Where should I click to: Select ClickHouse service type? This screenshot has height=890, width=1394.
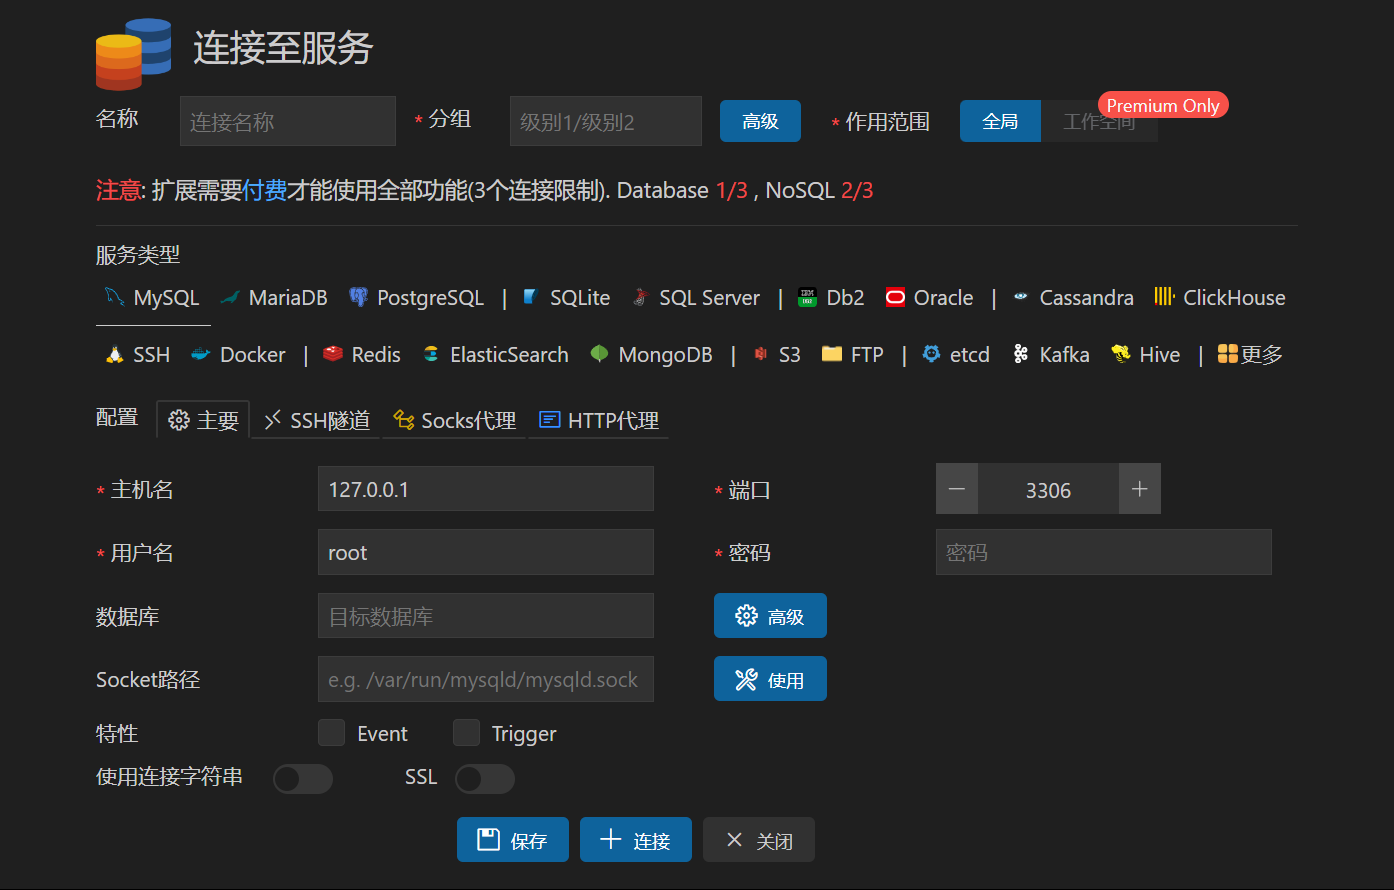point(1220,298)
